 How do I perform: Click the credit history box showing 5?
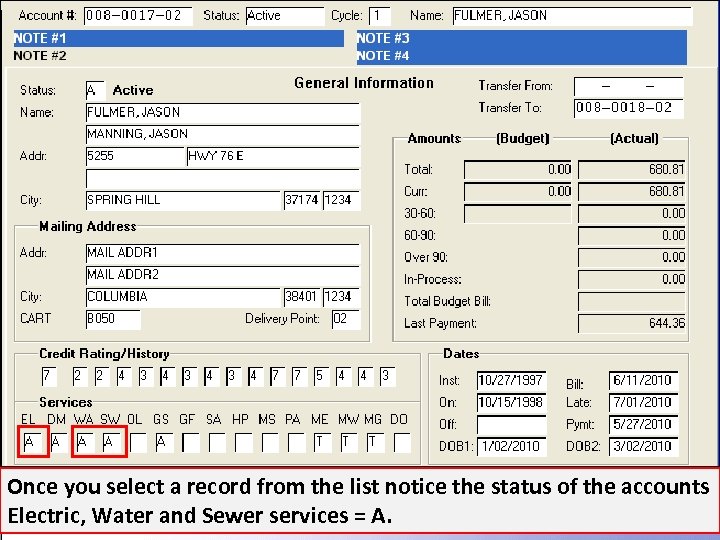[x=321, y=377]
